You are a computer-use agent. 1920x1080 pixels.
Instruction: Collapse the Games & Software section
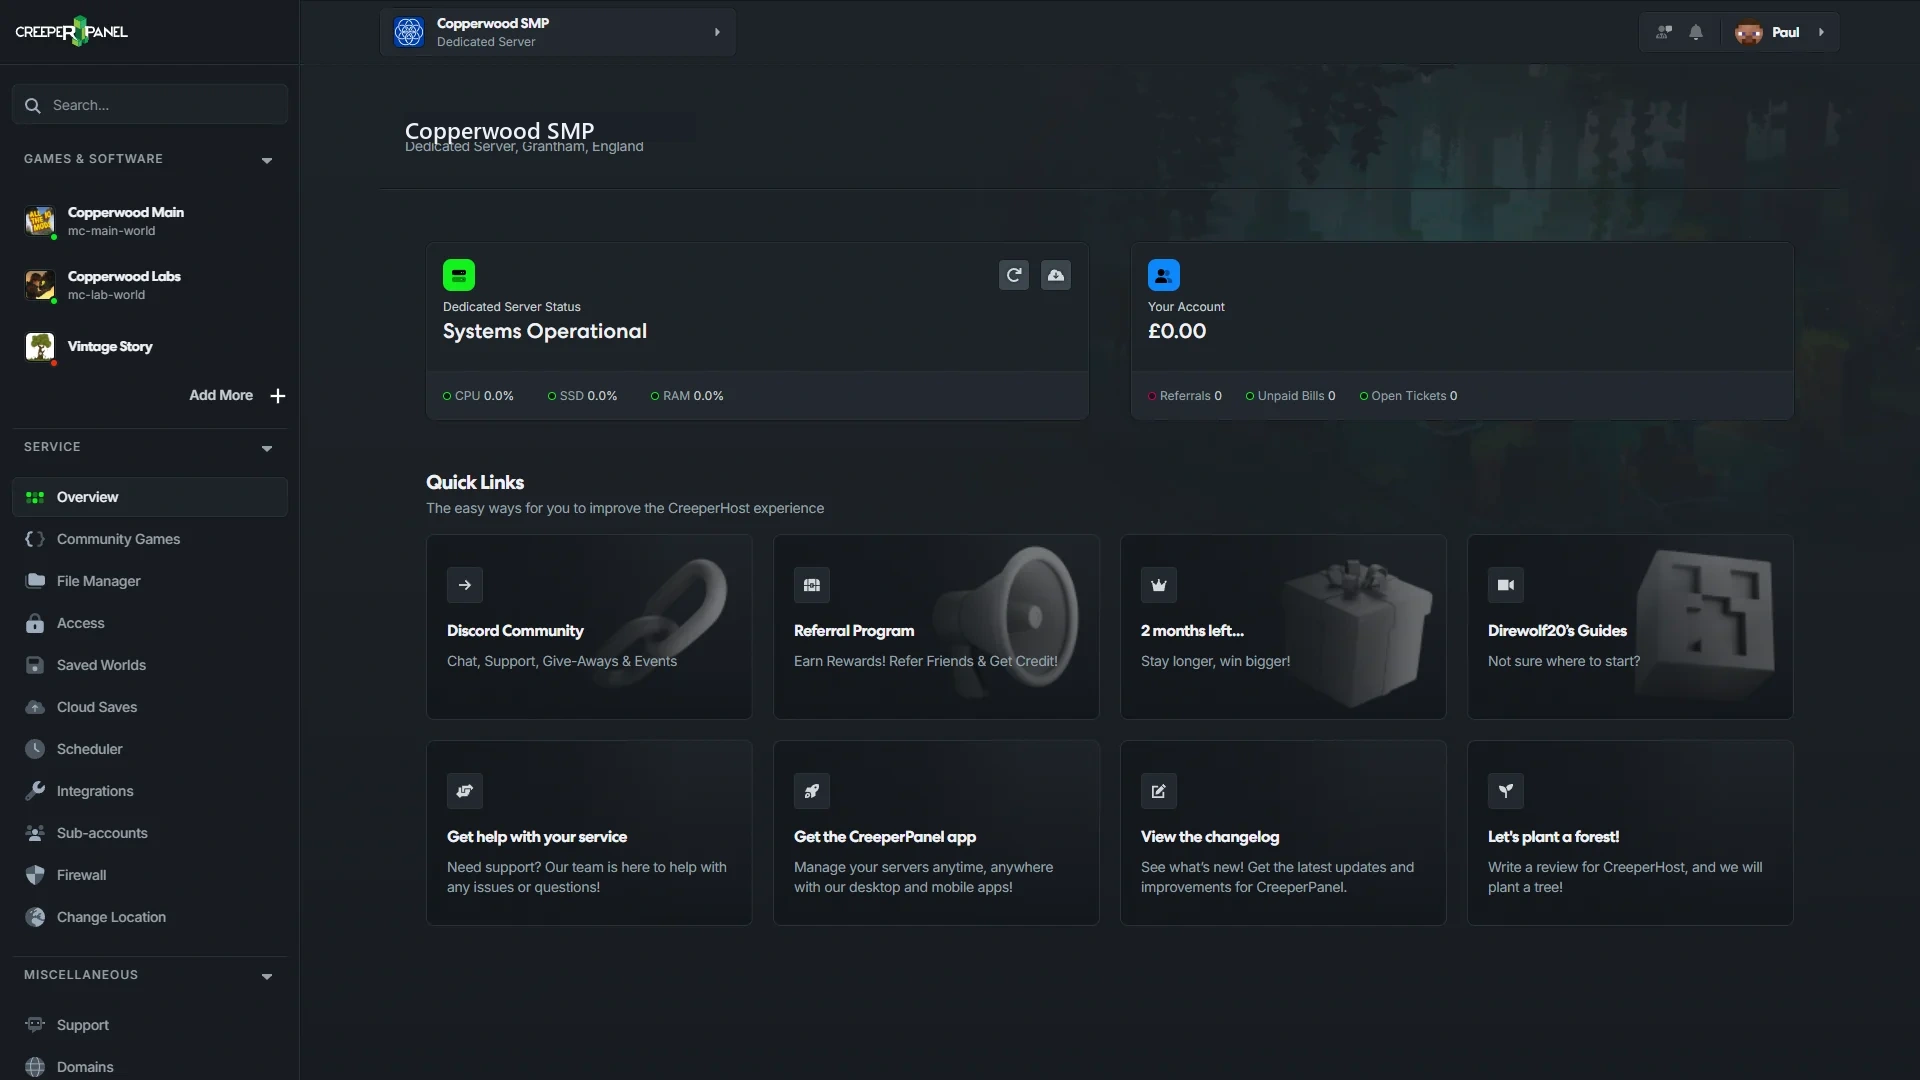click(x=267, y=160)
